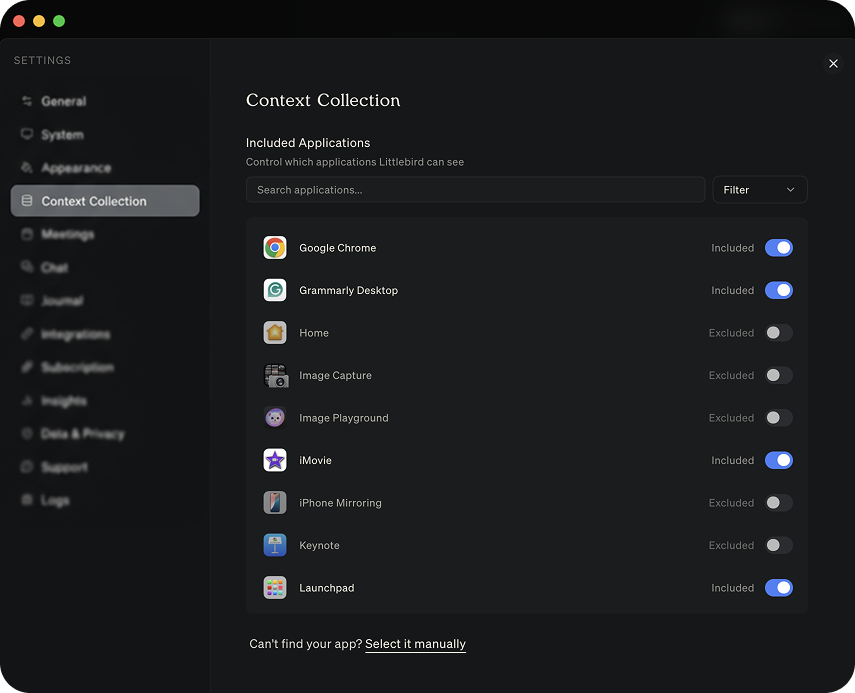Close the Context Collection settings panel

pos(833,63)
